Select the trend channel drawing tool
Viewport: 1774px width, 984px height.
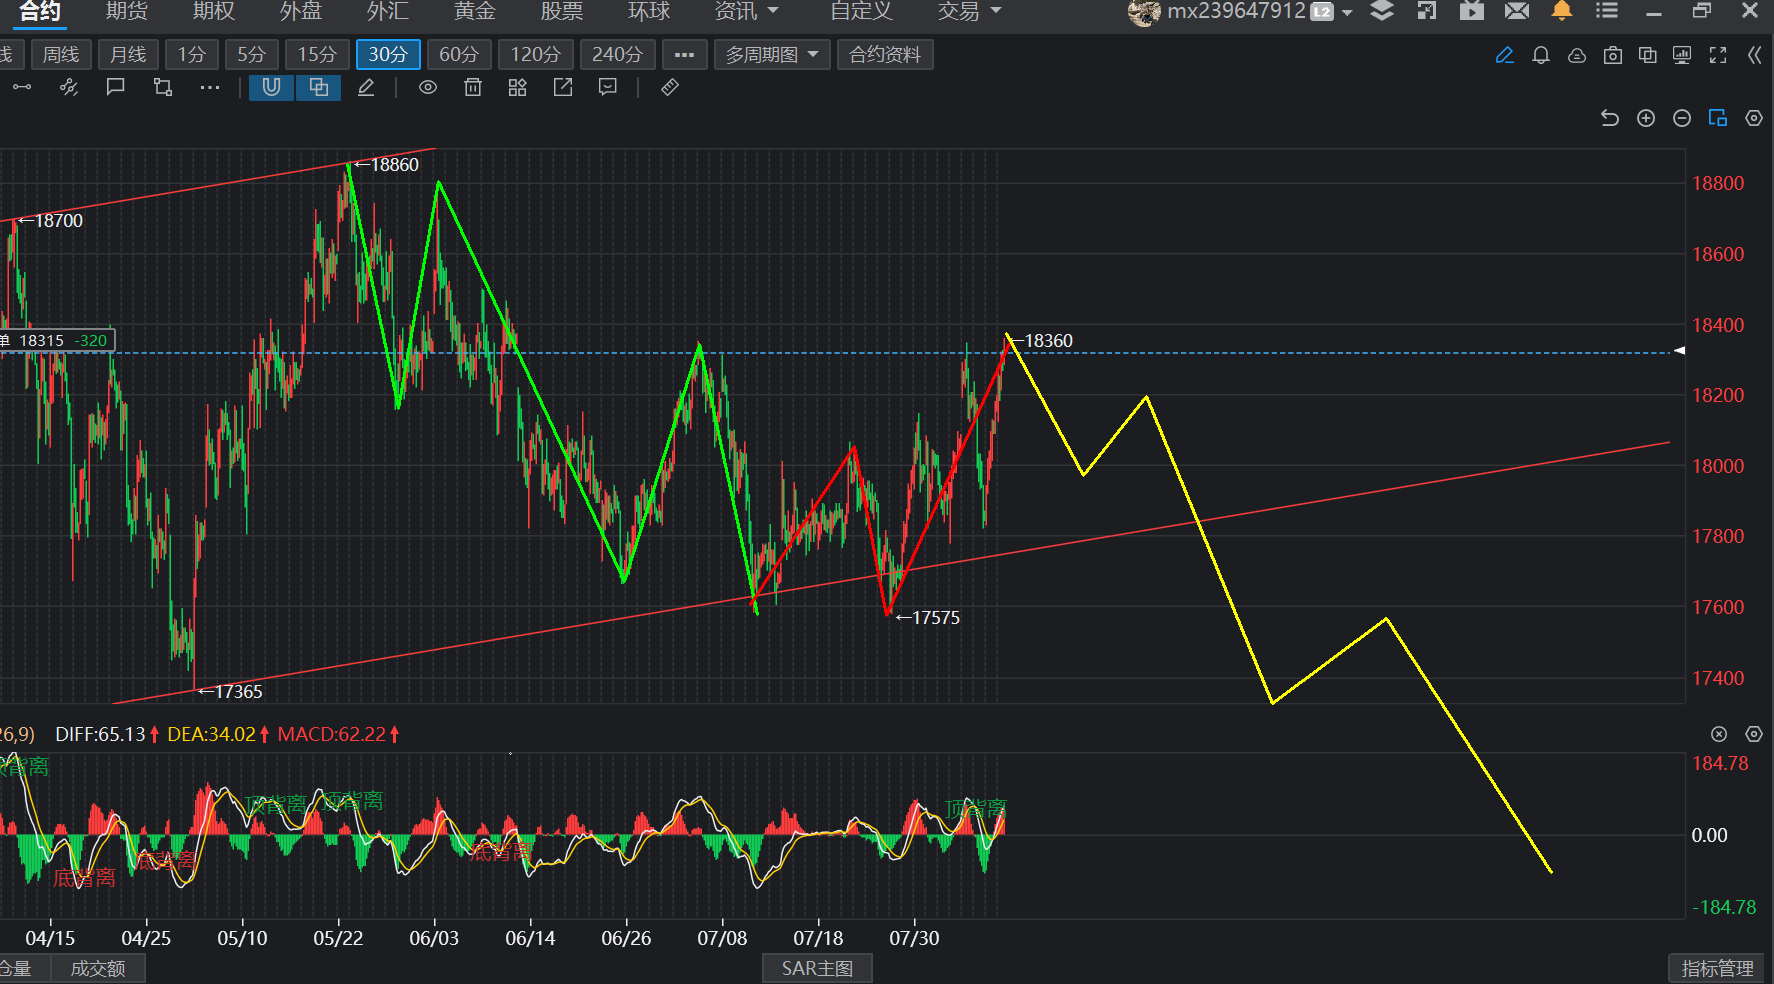pos(69,88)
